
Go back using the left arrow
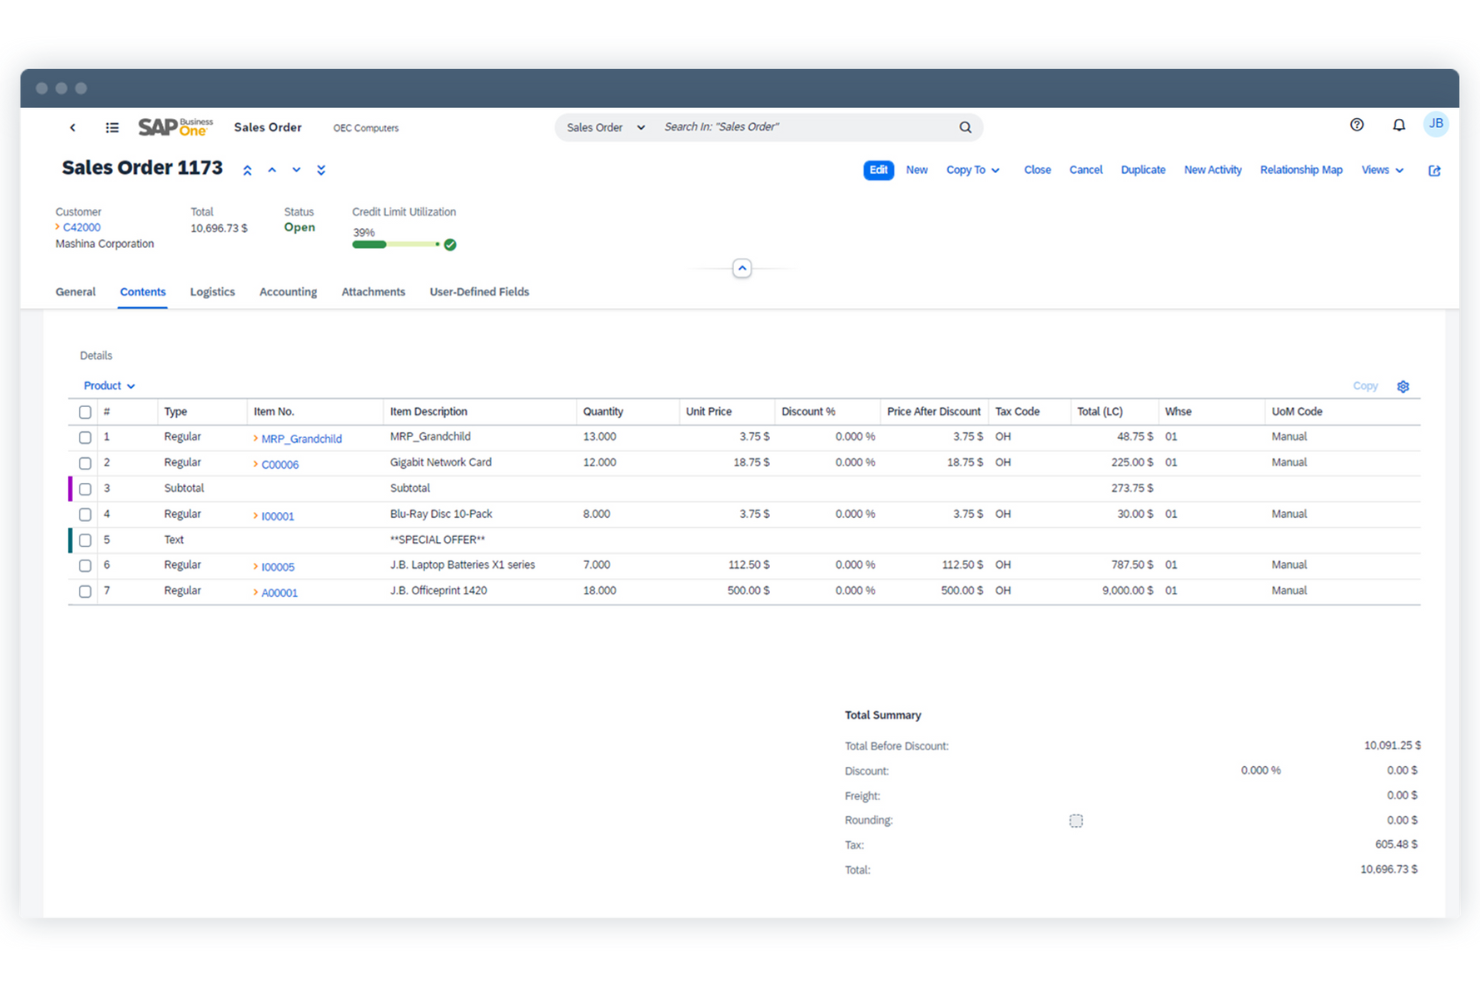point(72,128)
